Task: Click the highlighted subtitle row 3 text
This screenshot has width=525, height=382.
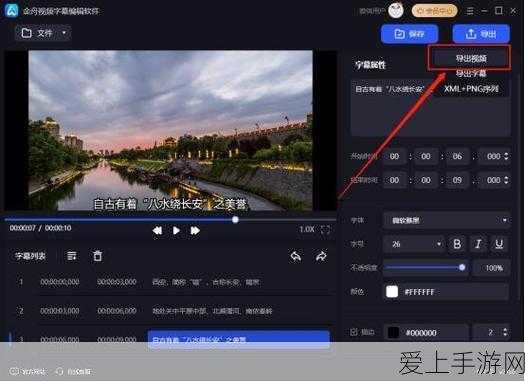Action: tap(238, 339)
